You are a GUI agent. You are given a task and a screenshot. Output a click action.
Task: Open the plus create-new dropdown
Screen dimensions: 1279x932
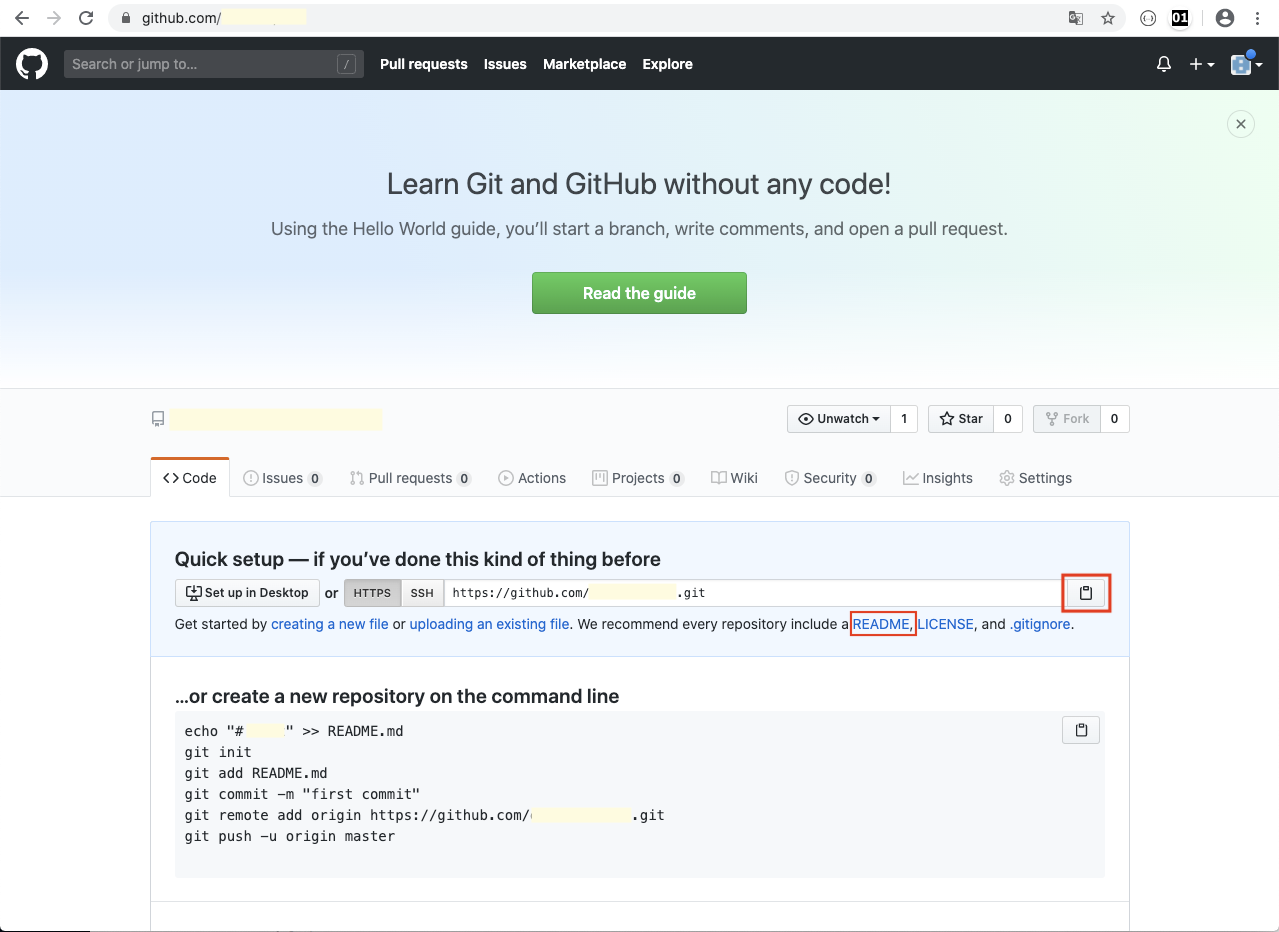click(1201, 64)
